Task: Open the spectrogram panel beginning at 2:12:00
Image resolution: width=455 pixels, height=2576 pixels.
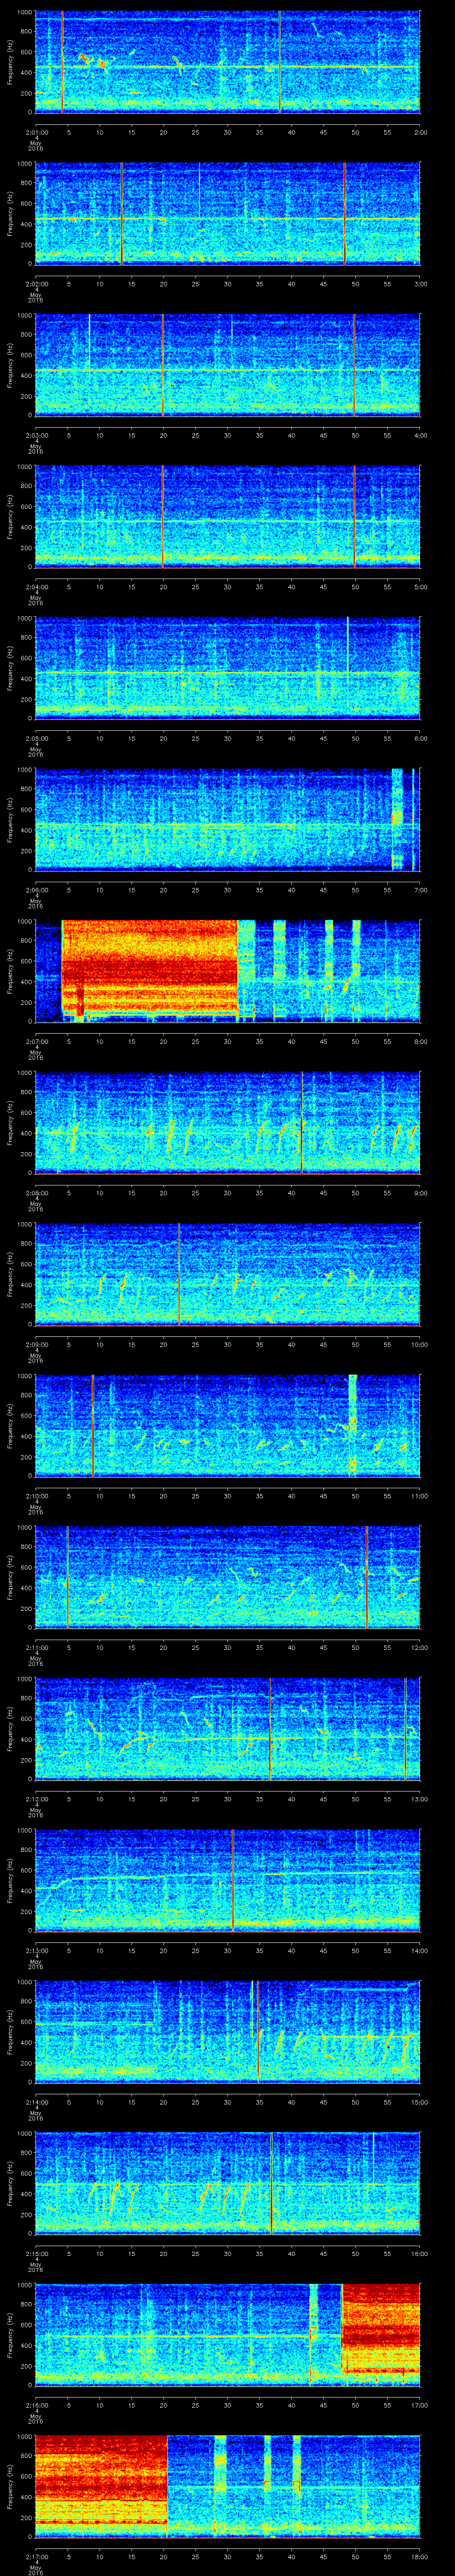Action: tap(228, 1728)
